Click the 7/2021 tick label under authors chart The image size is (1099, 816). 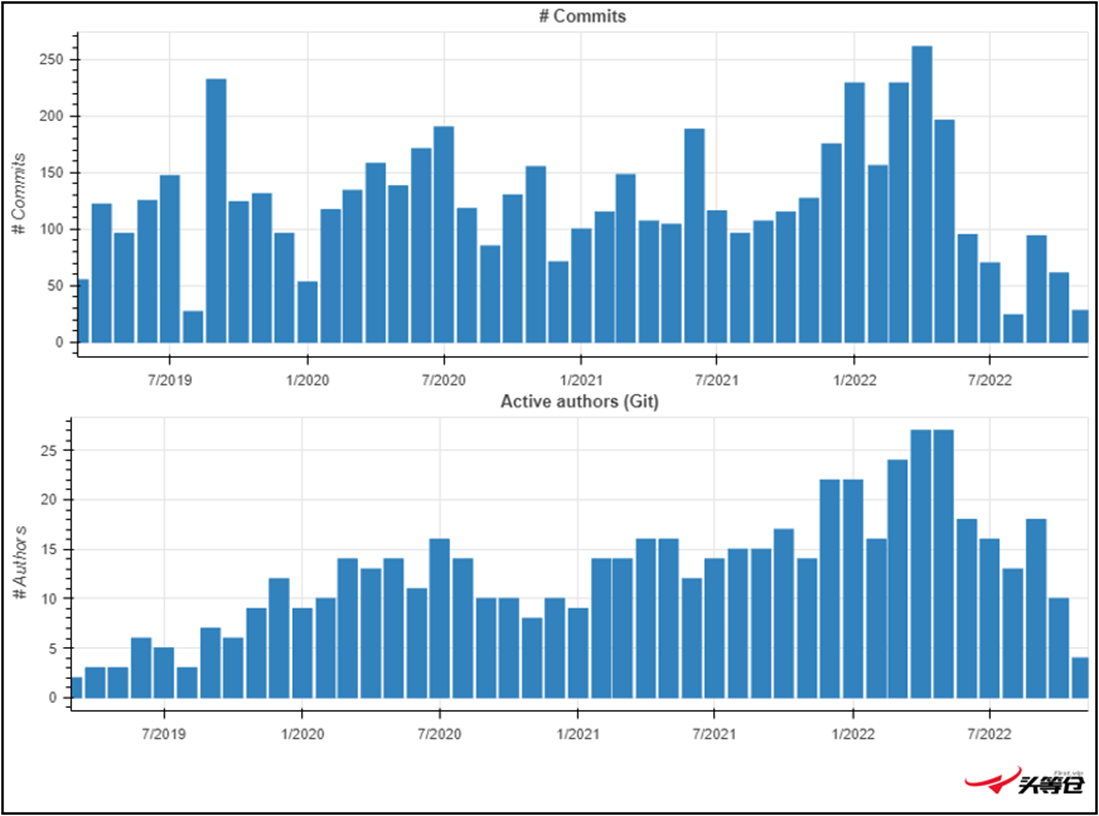(713, 735)
